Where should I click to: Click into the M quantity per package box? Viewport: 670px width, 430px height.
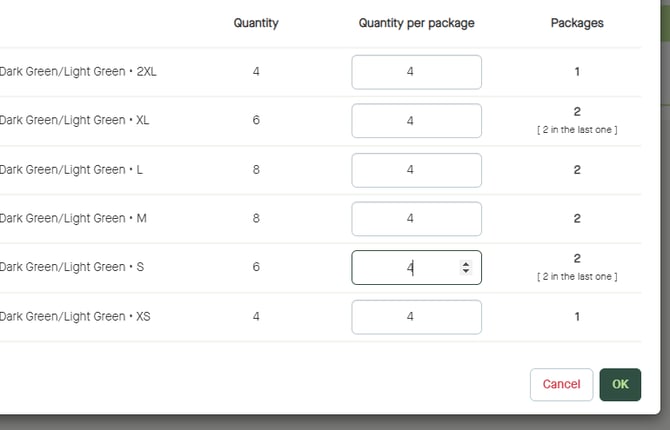[x=416, y=219]
